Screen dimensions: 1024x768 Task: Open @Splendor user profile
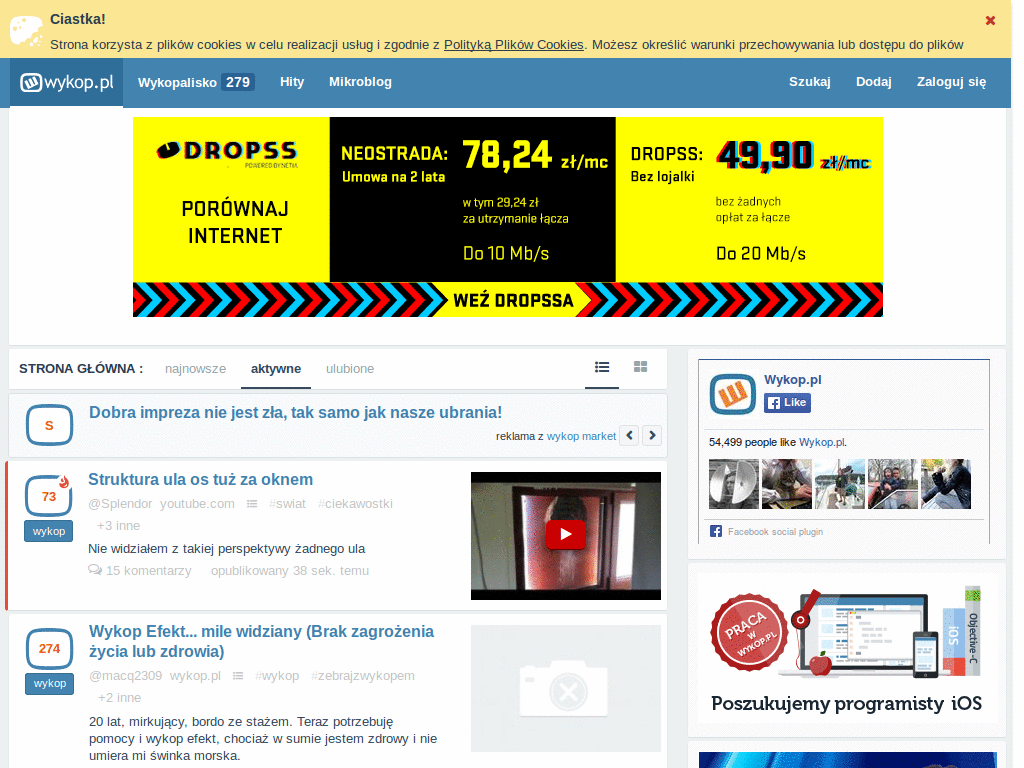coord(120,504)
